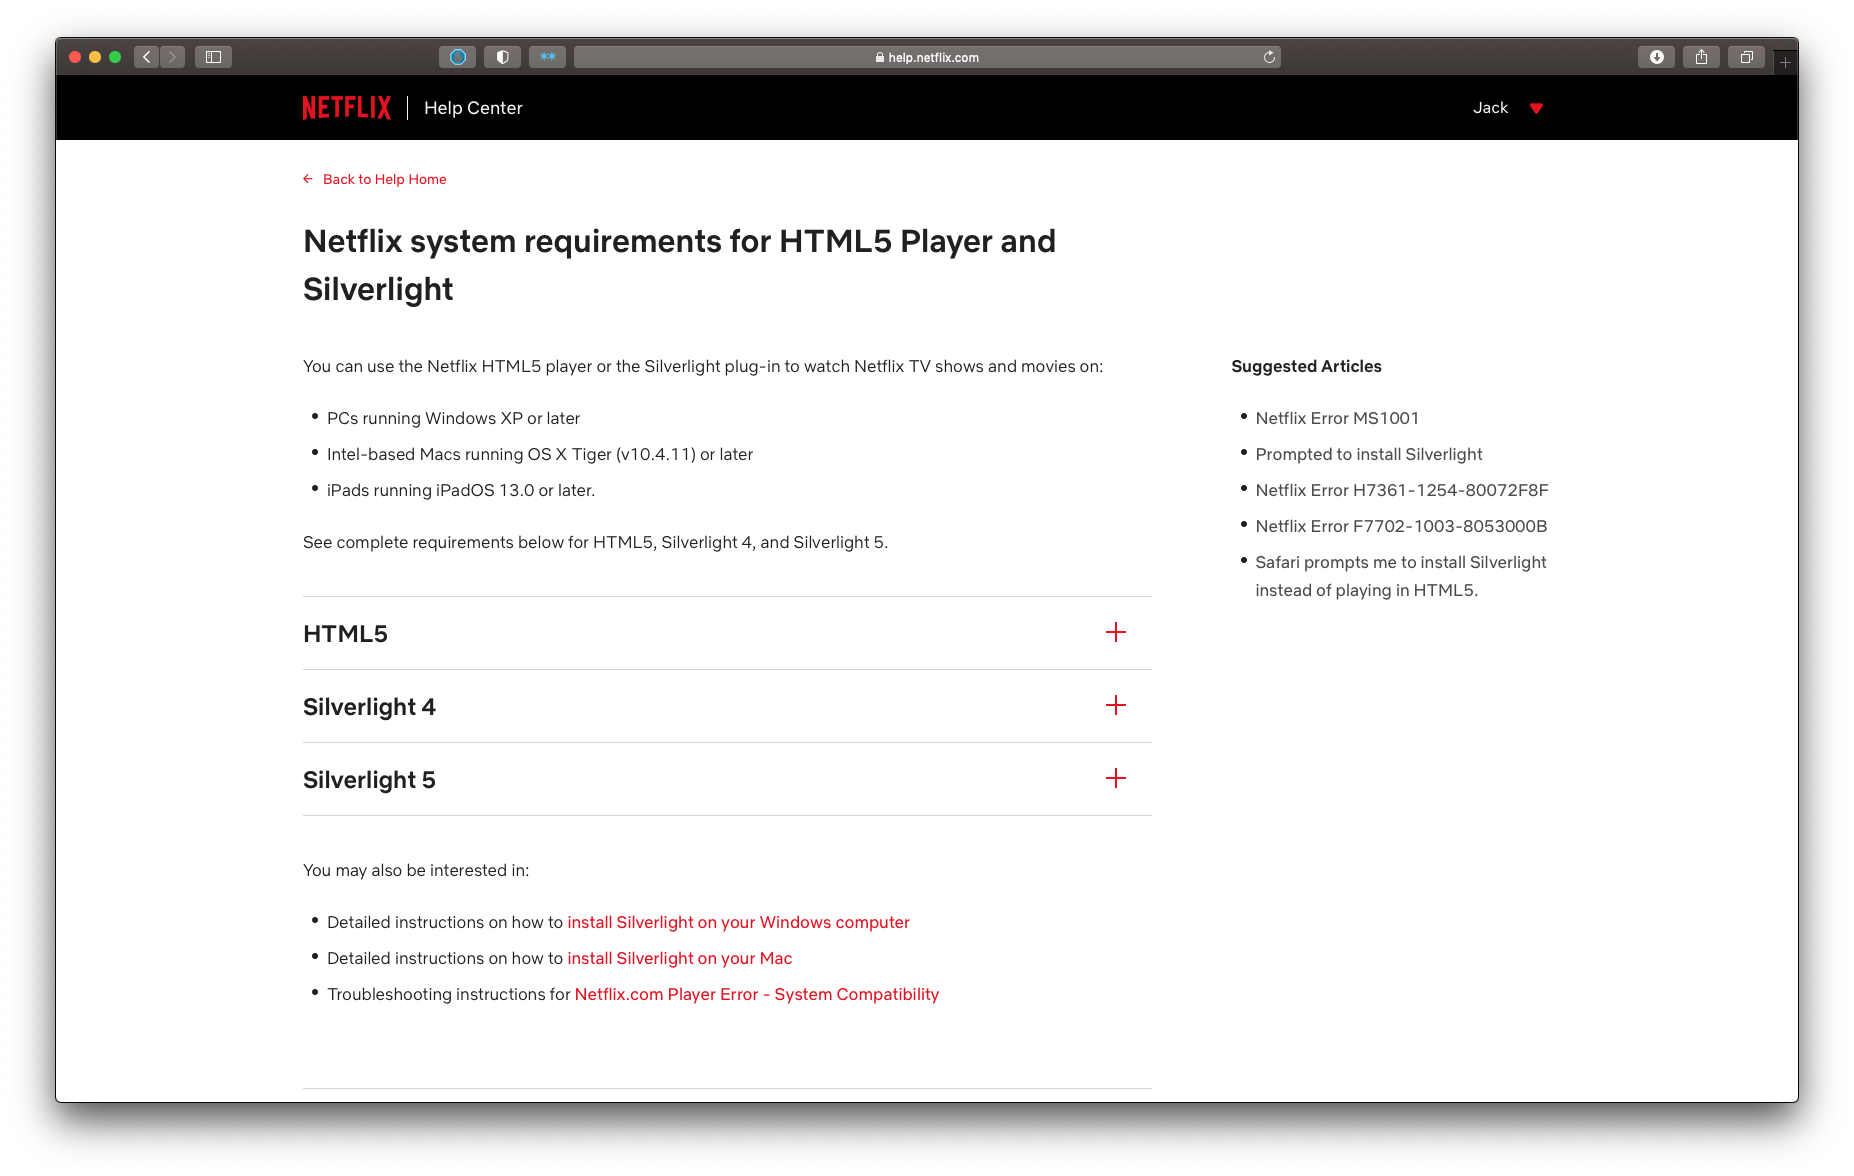Toggle the Safari sidebar button
This screenshot has height=1176, width=1854.
pyautogui.click(x=213, y=57)
